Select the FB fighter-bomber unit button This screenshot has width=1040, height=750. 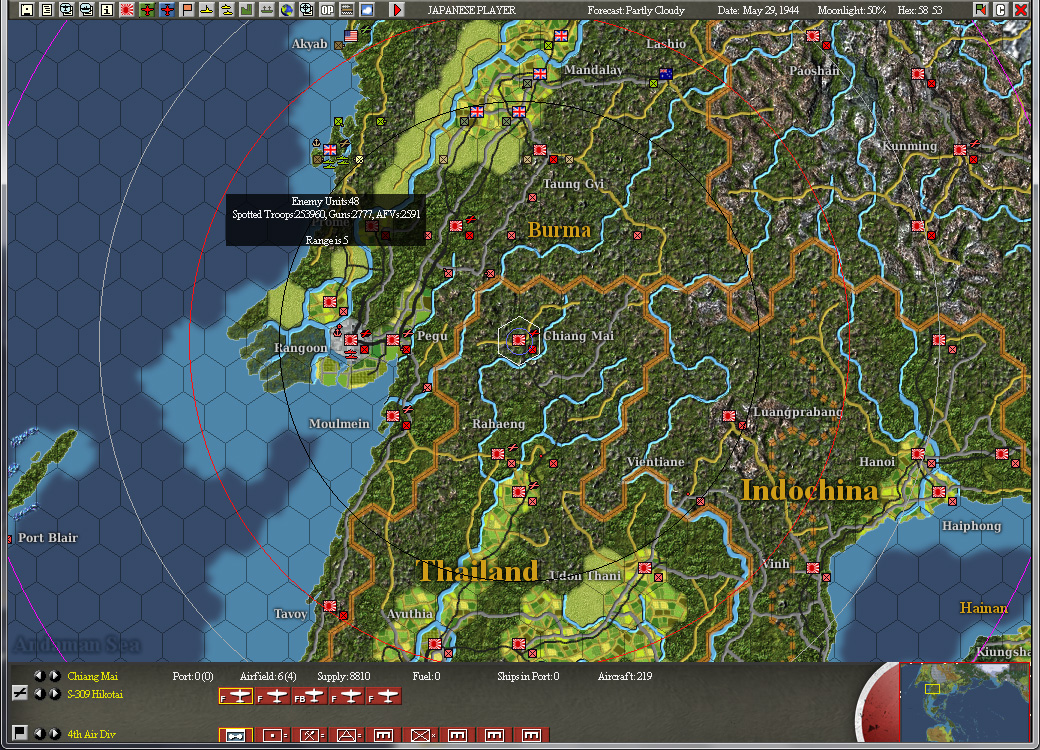click(x=310, y=696)
